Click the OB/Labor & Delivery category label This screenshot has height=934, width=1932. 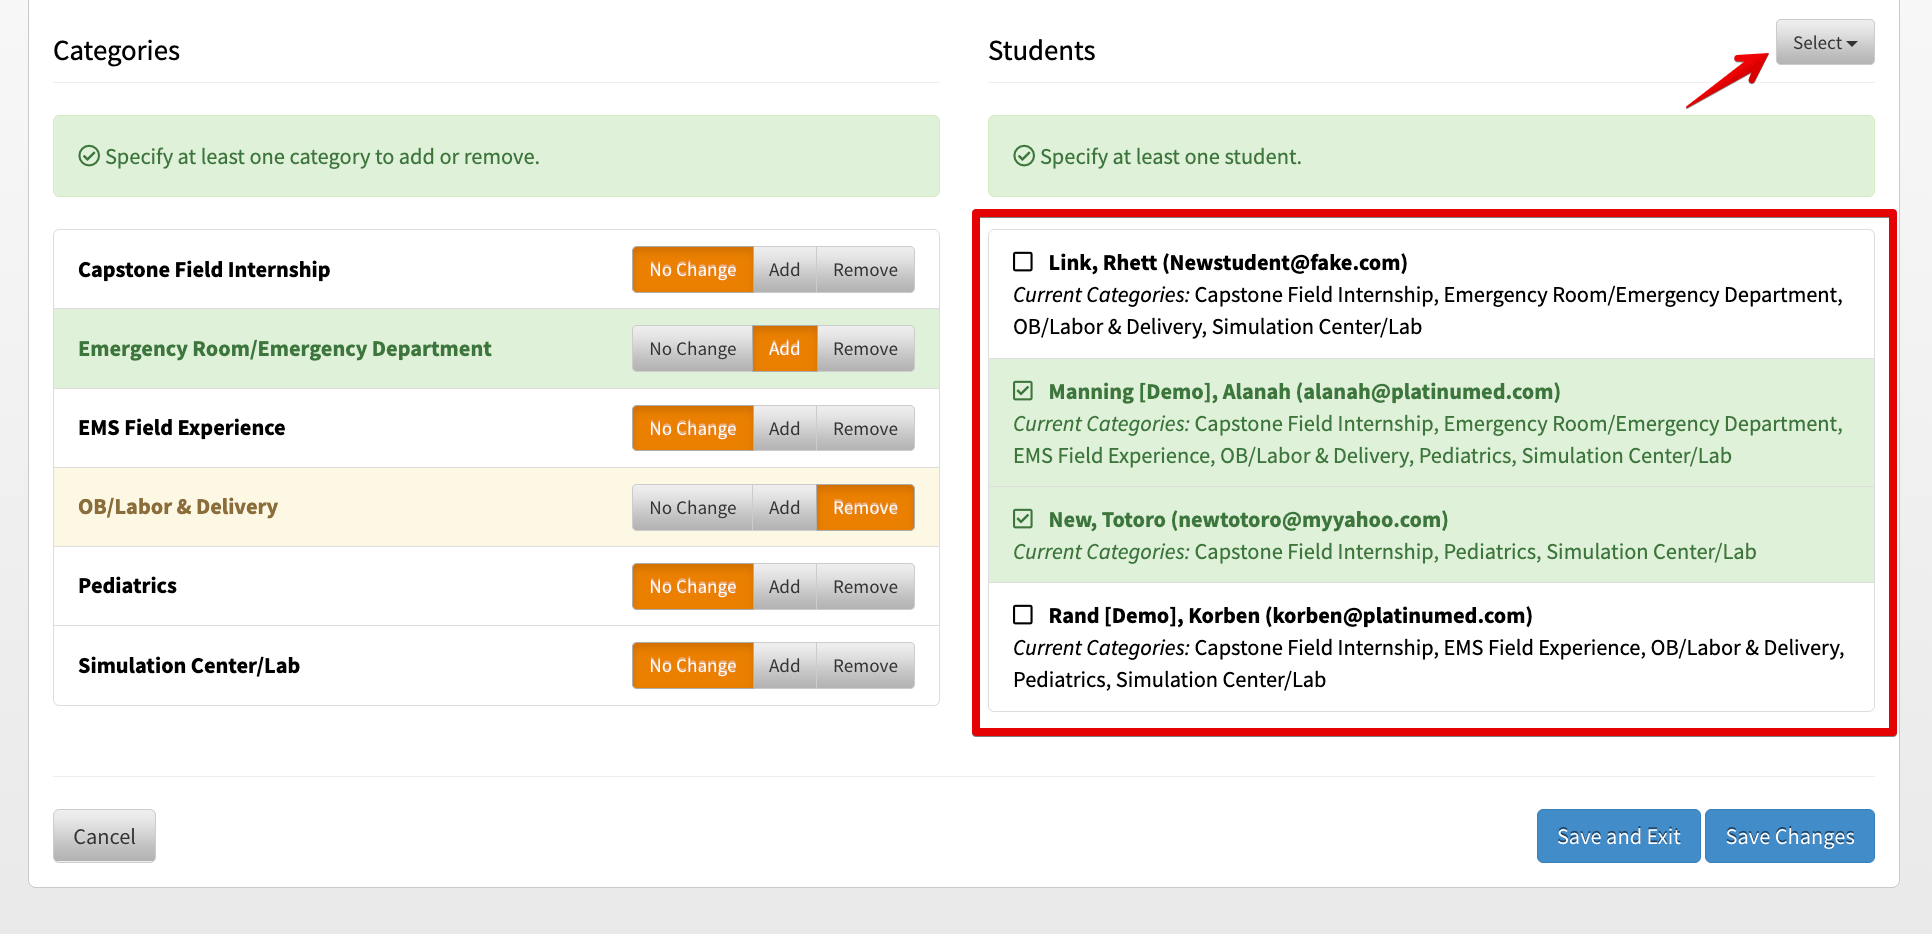tap(178, 507)
